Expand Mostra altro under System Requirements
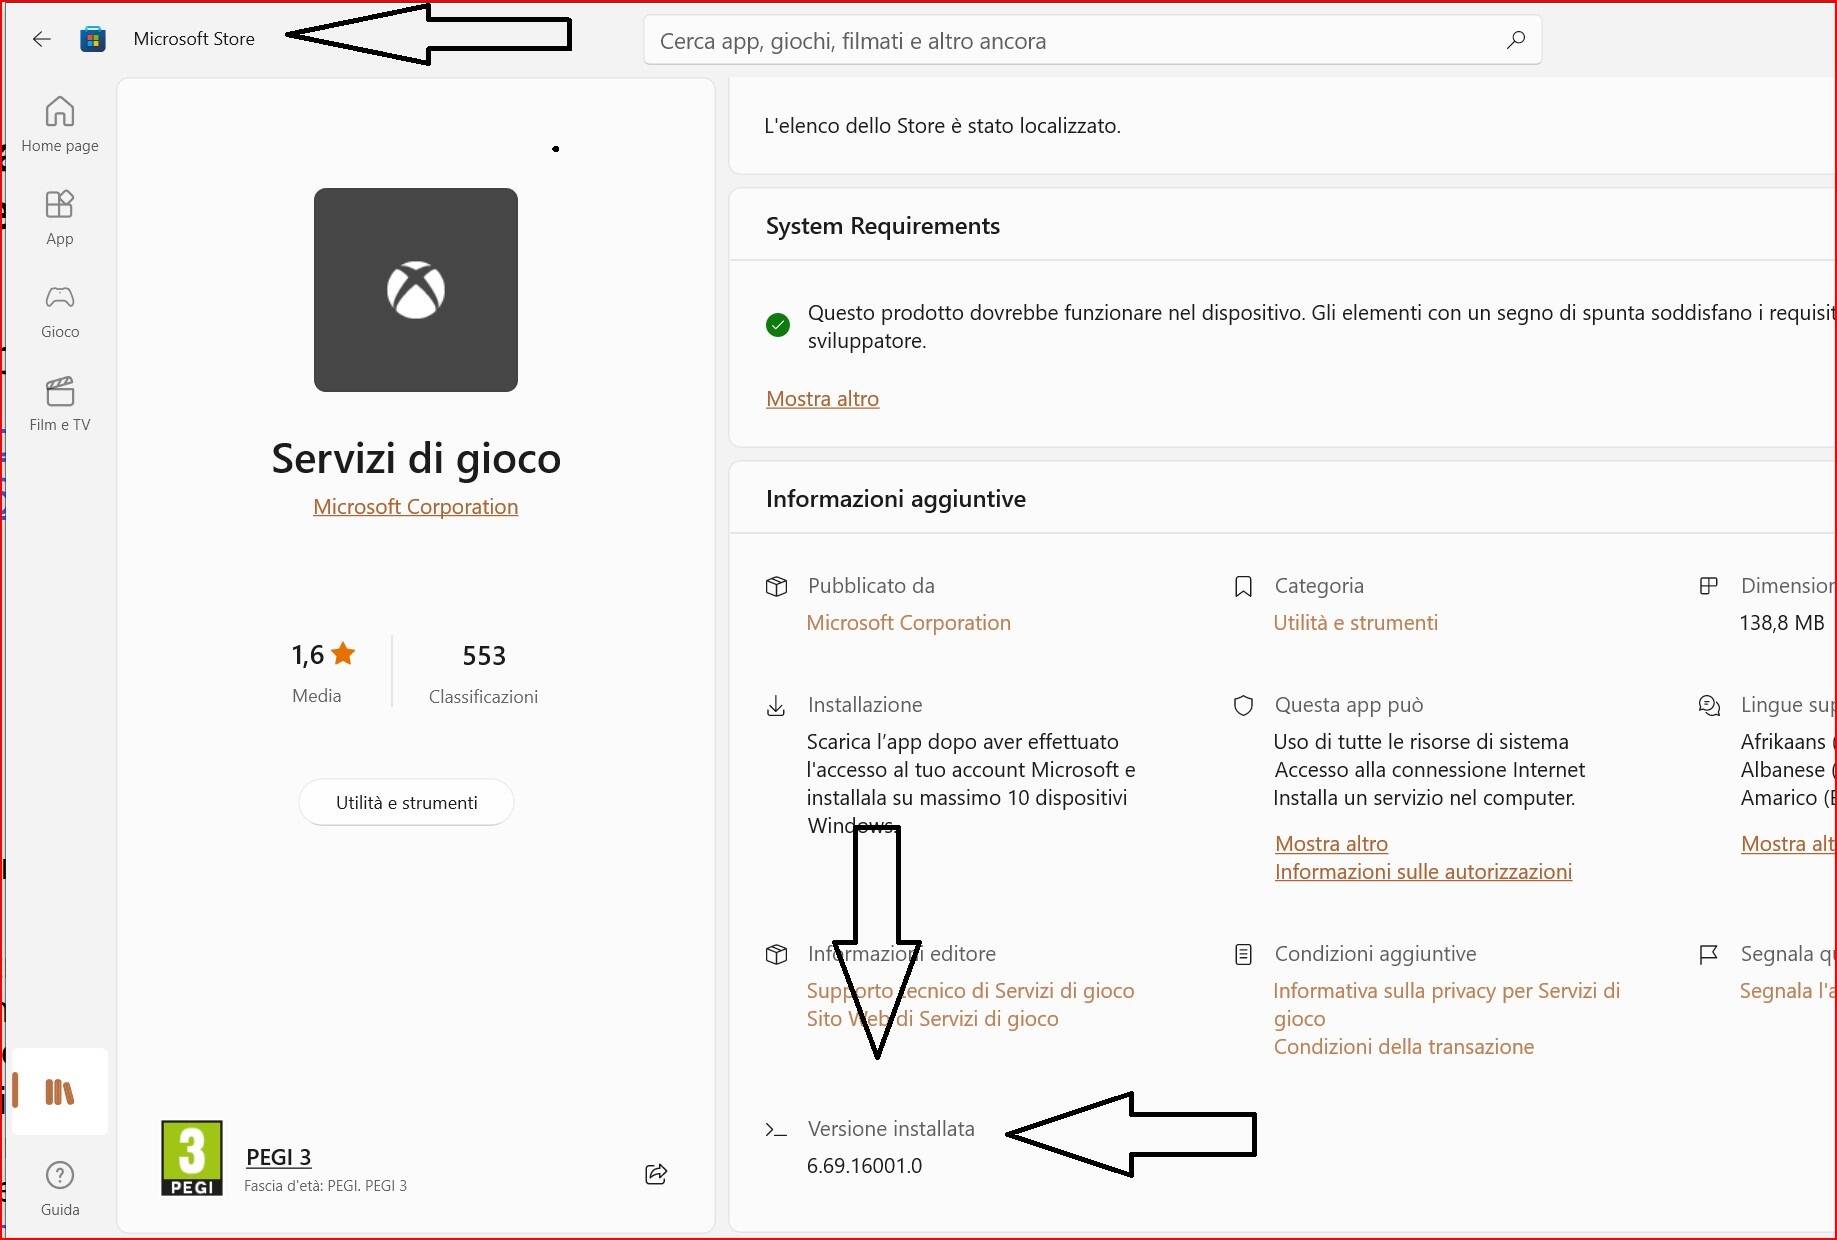 click(822, 398)
